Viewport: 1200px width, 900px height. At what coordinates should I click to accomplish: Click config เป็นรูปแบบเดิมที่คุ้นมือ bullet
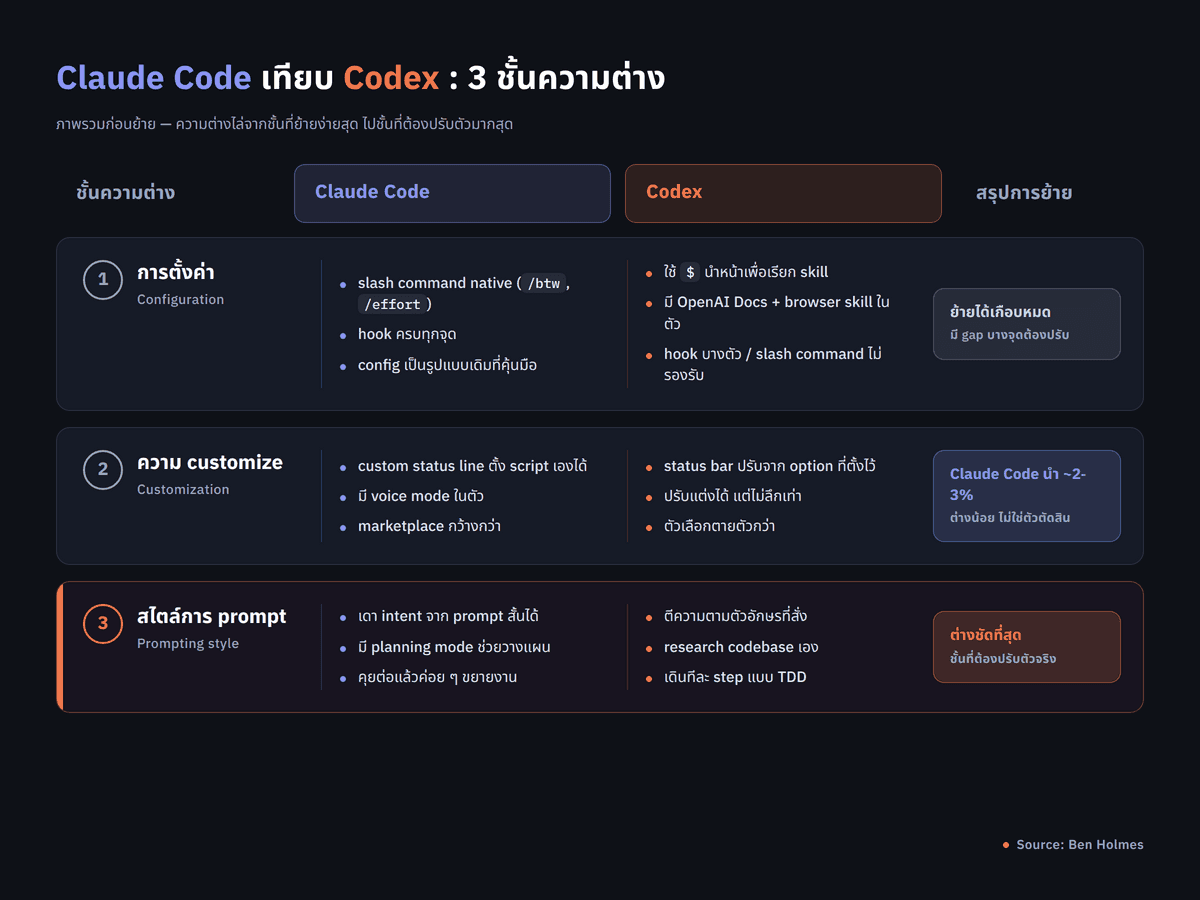(x=447, y=365)
